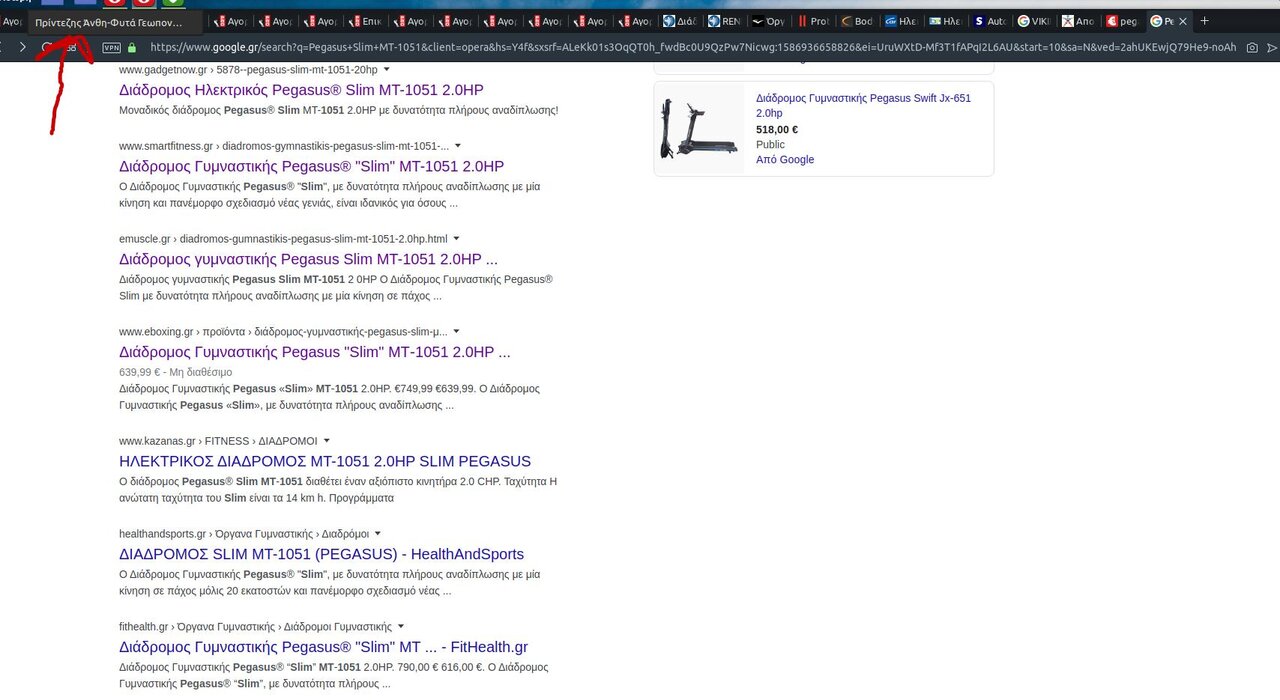Expand options arrow beside gadgetnow.gr URL
Viewport: 1280px width, 700px height.
pos(387,70)
